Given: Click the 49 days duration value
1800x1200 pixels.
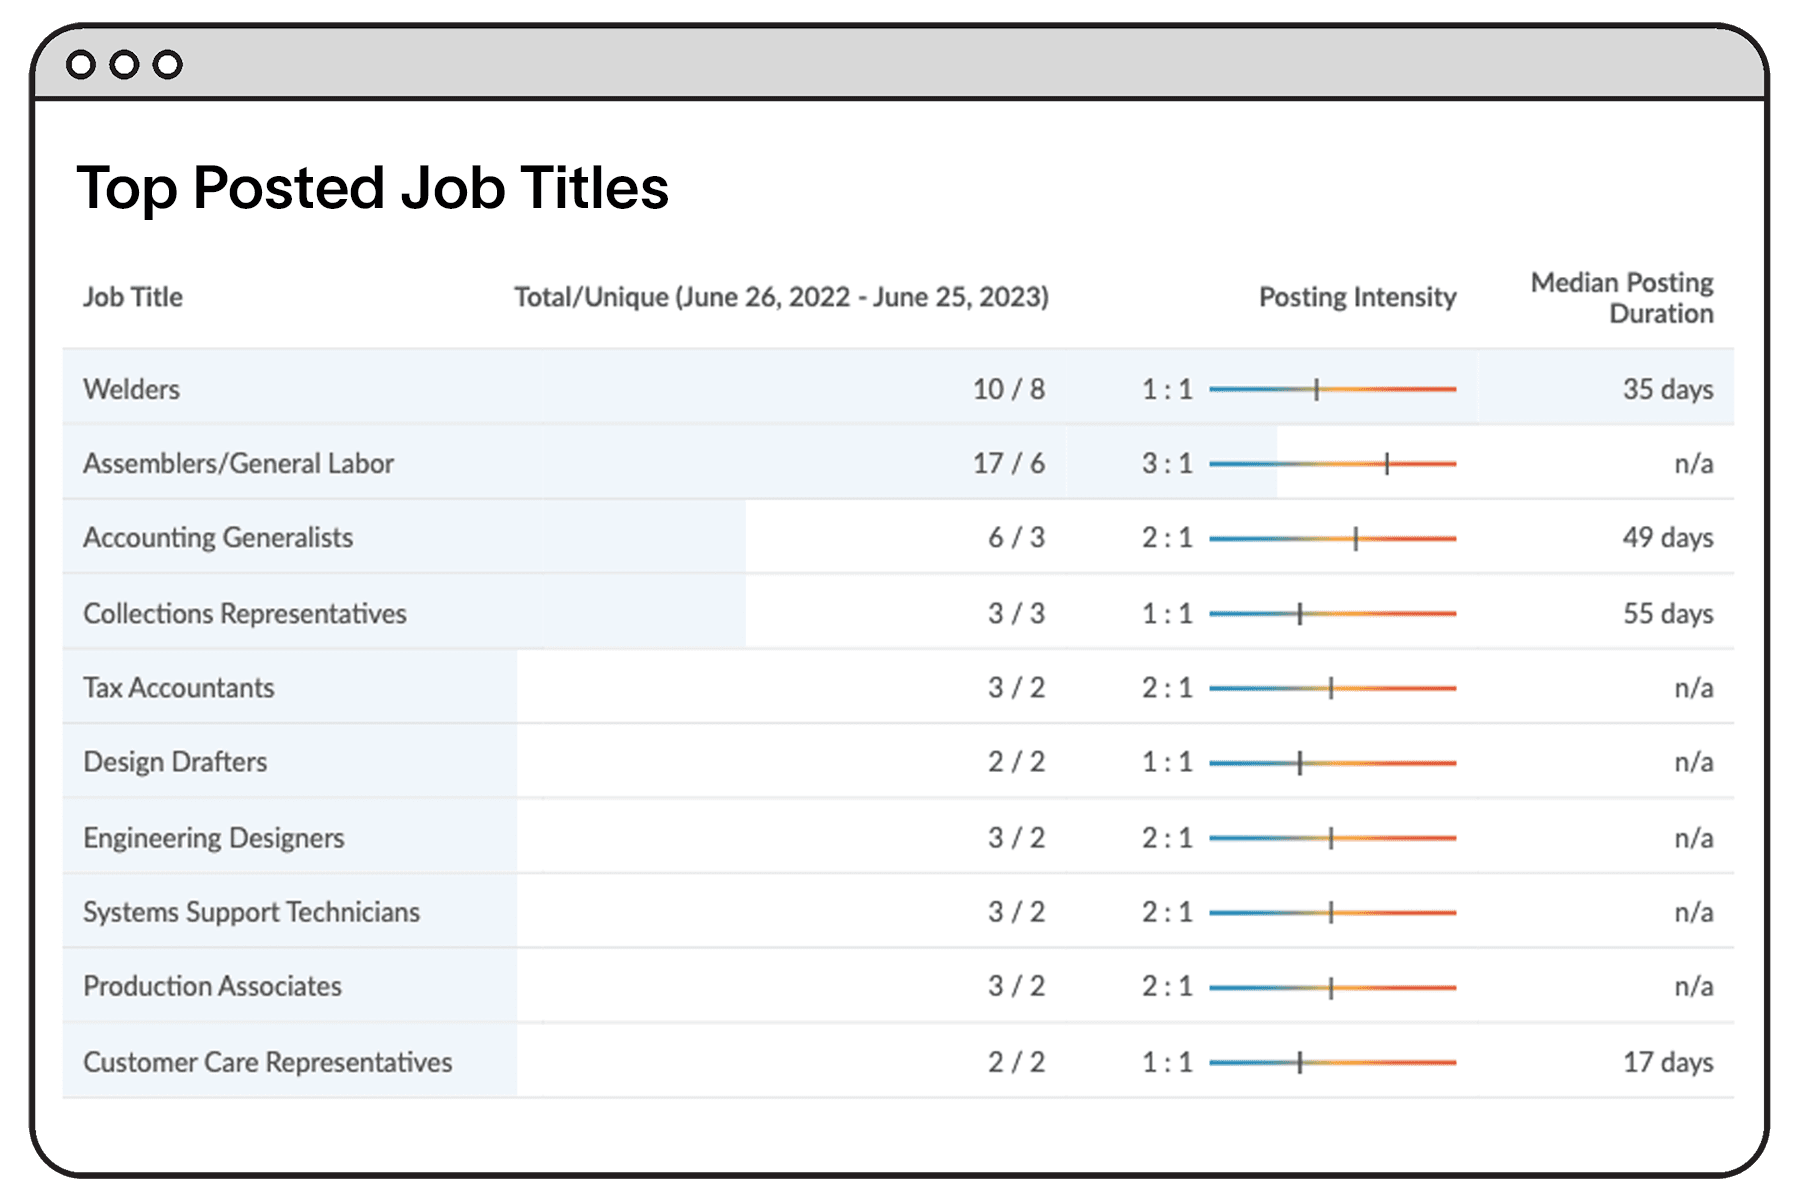Looking at the screenshot, I should click(1668, 538).
